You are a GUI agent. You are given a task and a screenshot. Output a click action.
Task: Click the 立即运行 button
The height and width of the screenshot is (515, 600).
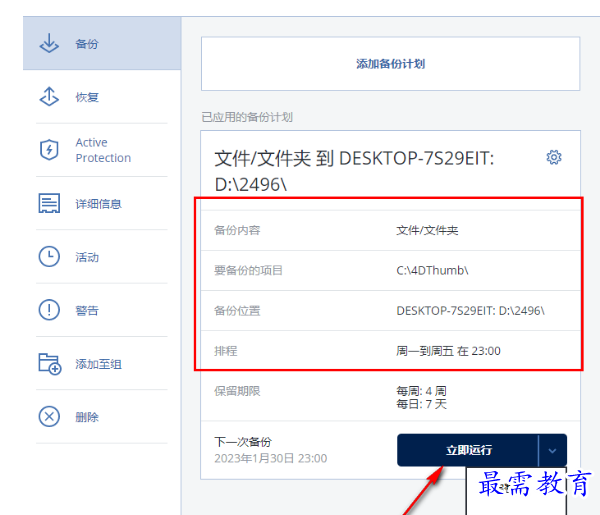click(x=468, y=450)
